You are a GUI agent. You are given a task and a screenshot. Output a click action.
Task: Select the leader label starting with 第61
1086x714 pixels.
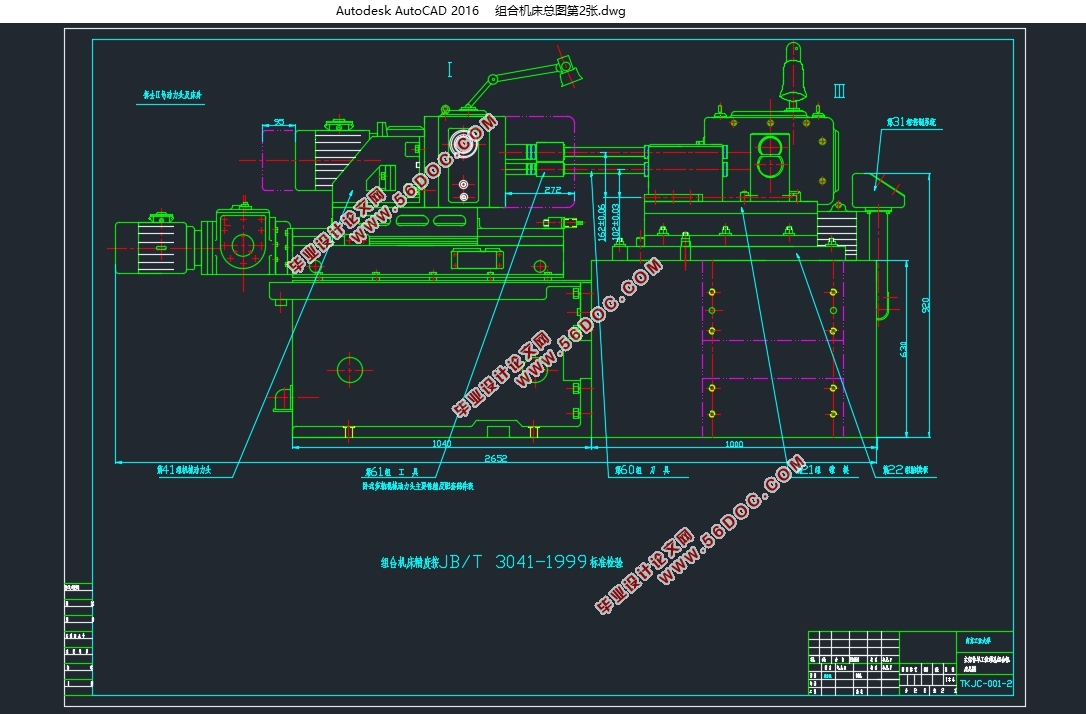(x=392, y=472)
